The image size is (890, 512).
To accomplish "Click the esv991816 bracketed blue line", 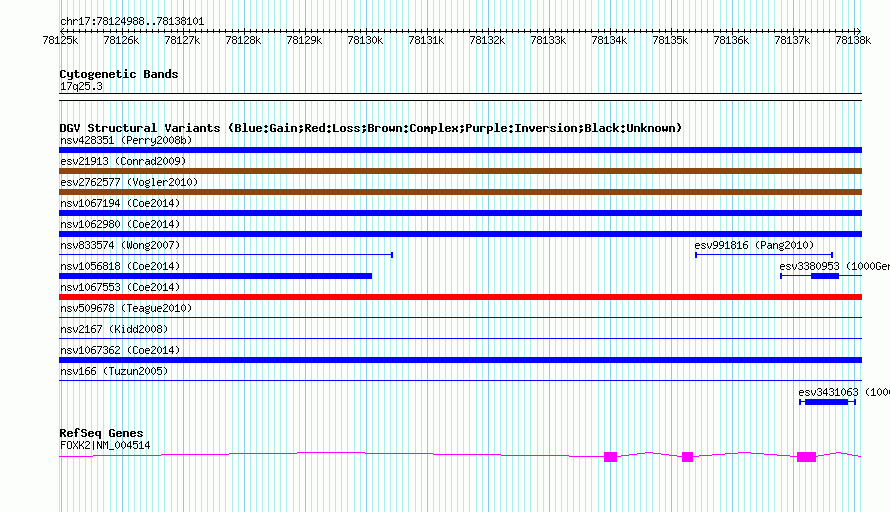I will (x=764, y=255).
